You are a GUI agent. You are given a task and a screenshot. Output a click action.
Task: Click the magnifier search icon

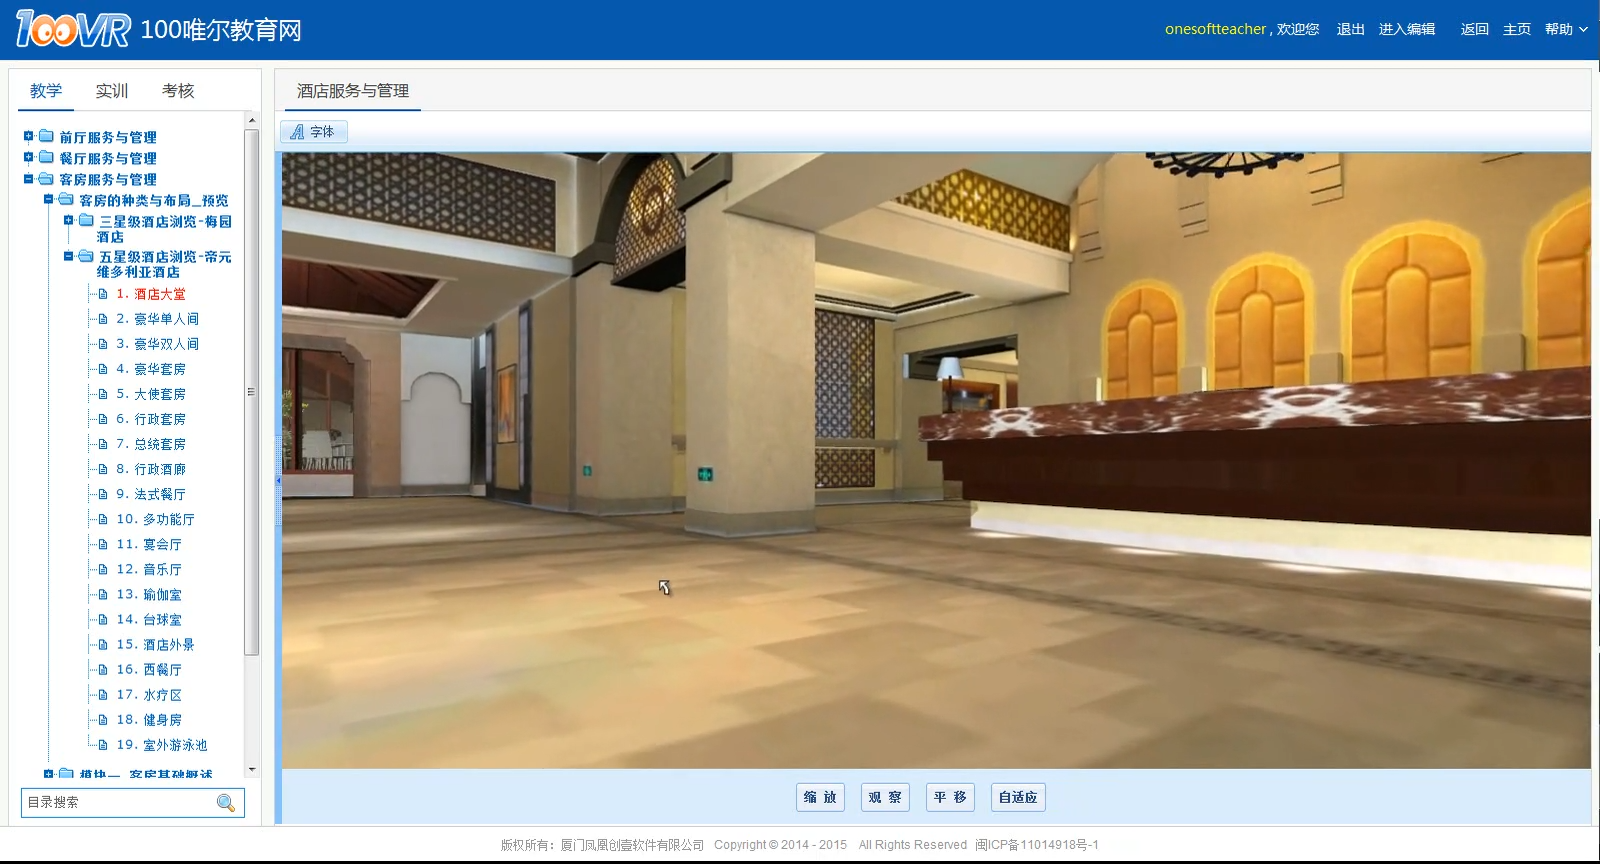[226, 802]
